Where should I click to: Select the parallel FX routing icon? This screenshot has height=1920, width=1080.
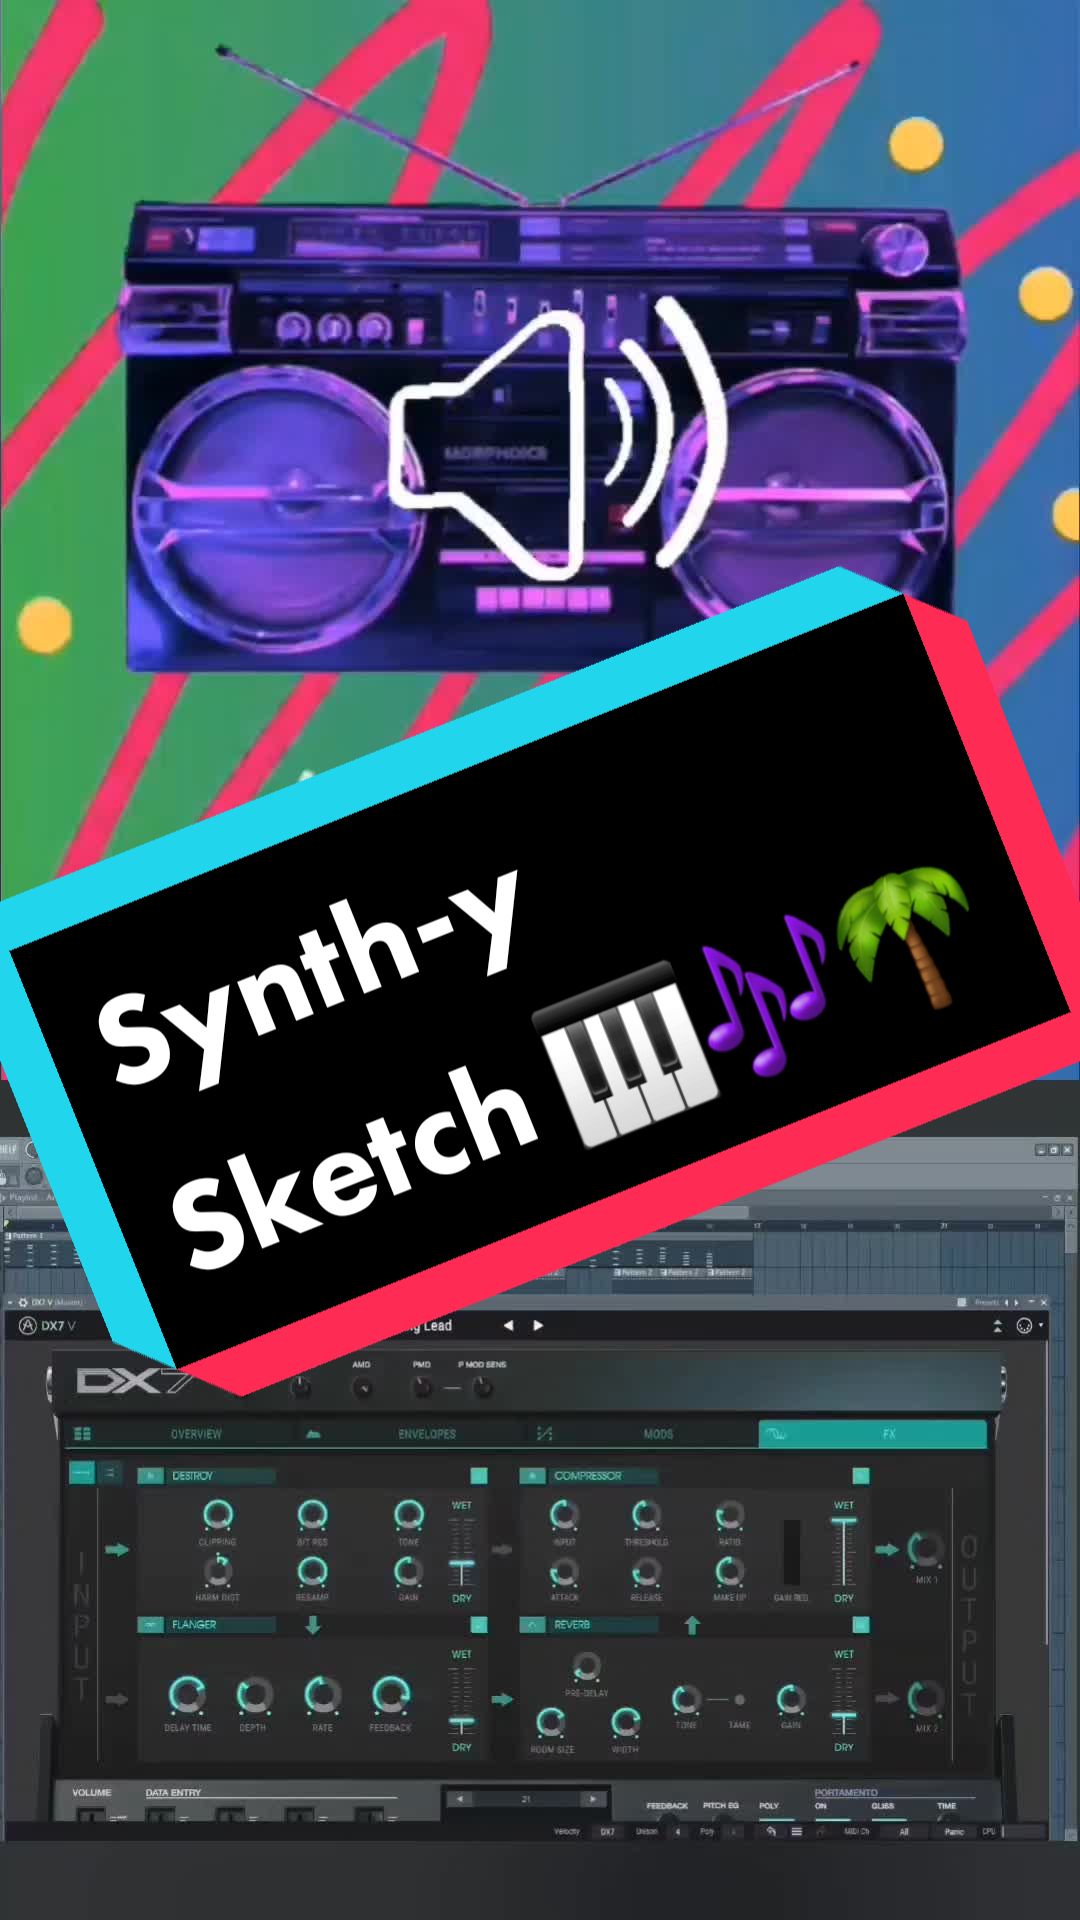110,1472
